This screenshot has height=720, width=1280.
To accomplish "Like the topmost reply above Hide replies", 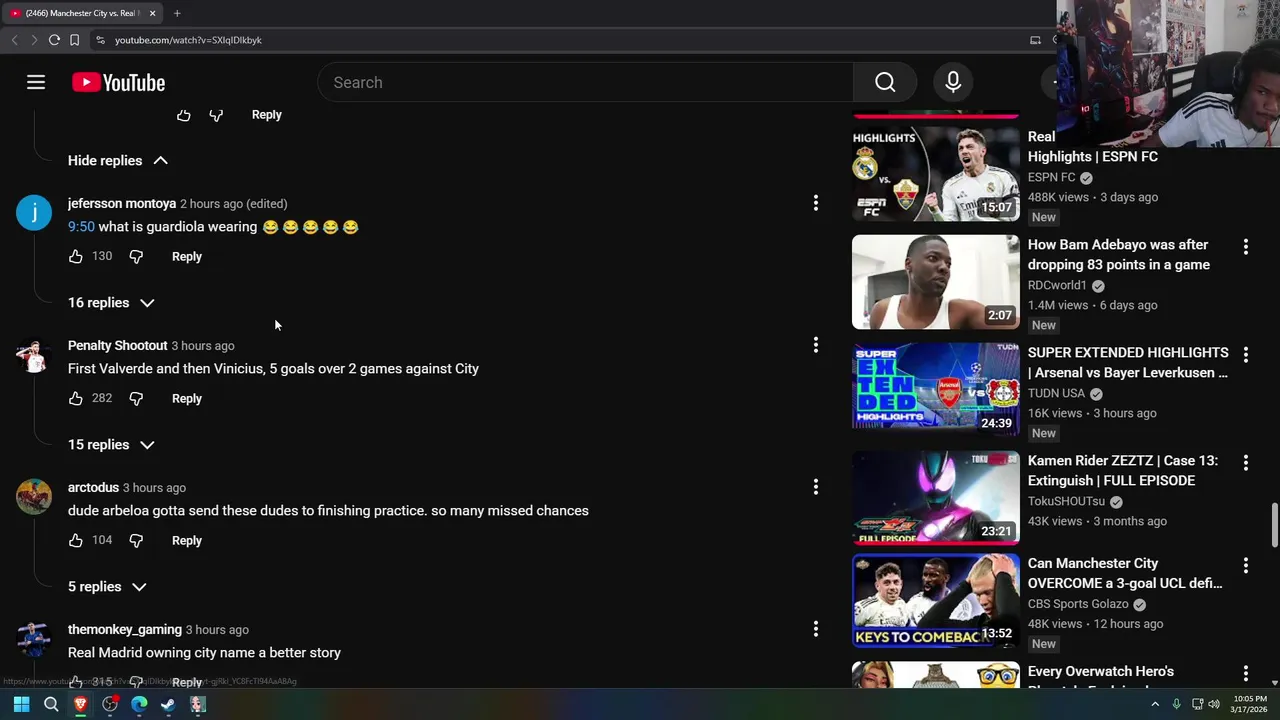I will pyautogui.click(x=184, y=115).
